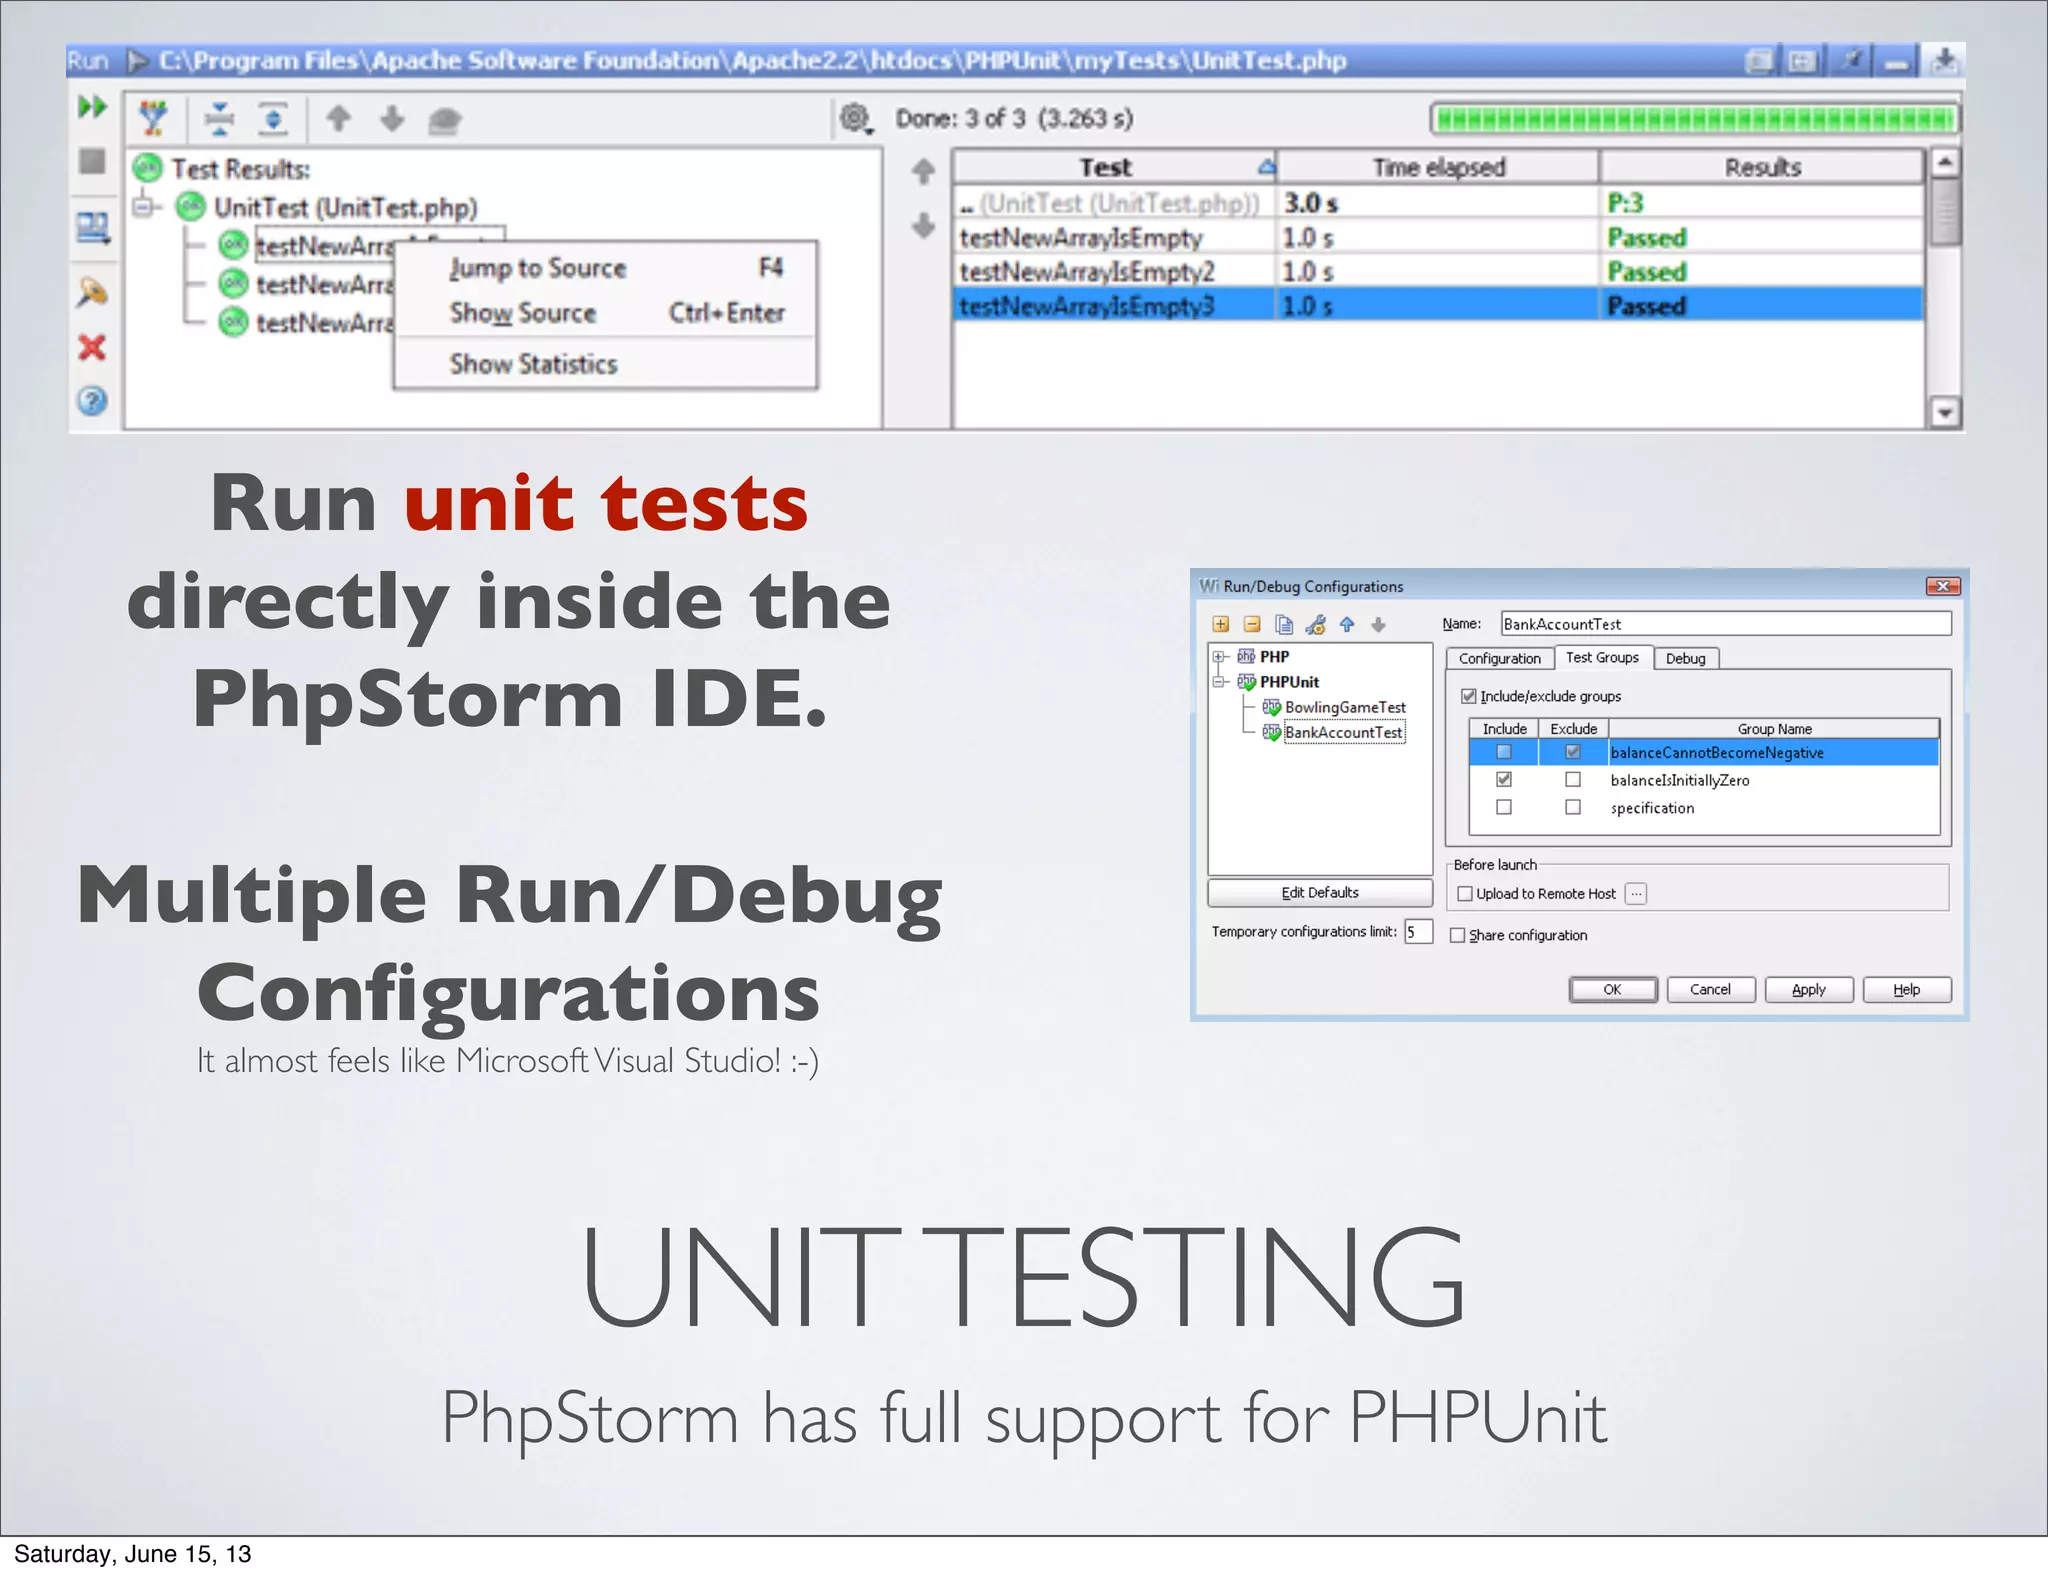Move configuration down with the gray arrow
Image resolution: width=2048 pixels, height=1576 pixels.
[1379, 625]
